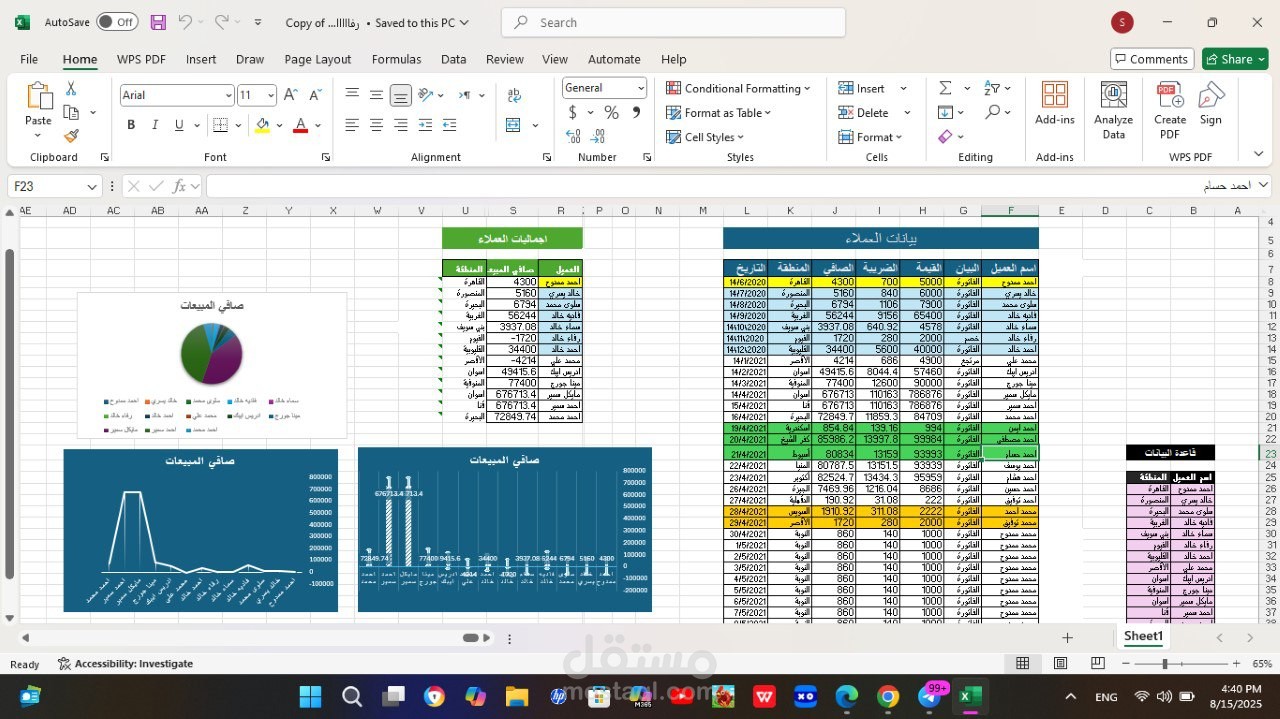Click the AutoSum sigma icon

pos(945,88)
